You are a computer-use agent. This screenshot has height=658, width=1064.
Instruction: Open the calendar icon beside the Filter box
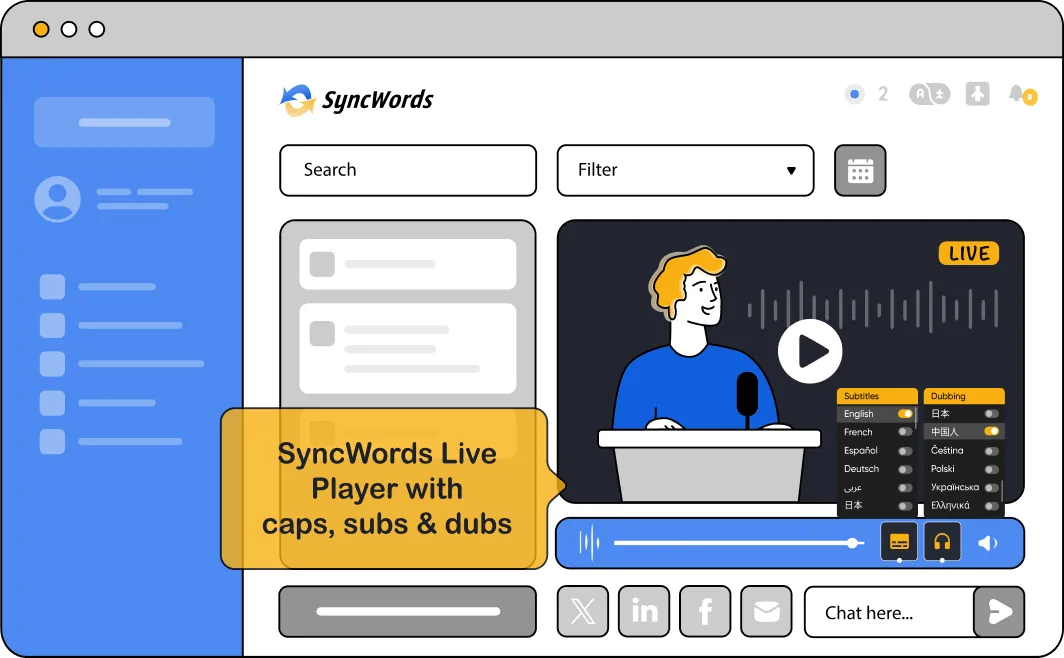859,170
